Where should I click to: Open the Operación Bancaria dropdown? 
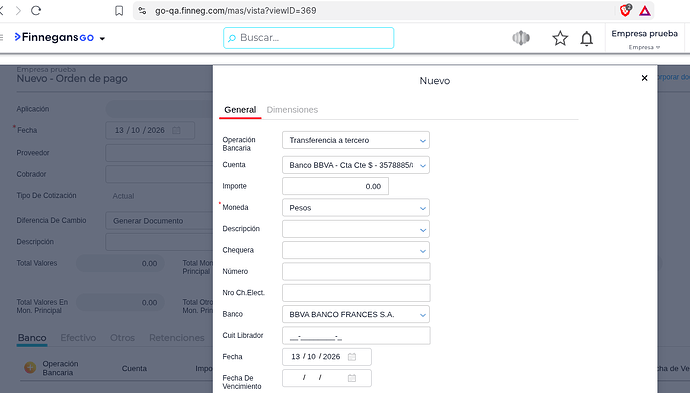point(356,140)
